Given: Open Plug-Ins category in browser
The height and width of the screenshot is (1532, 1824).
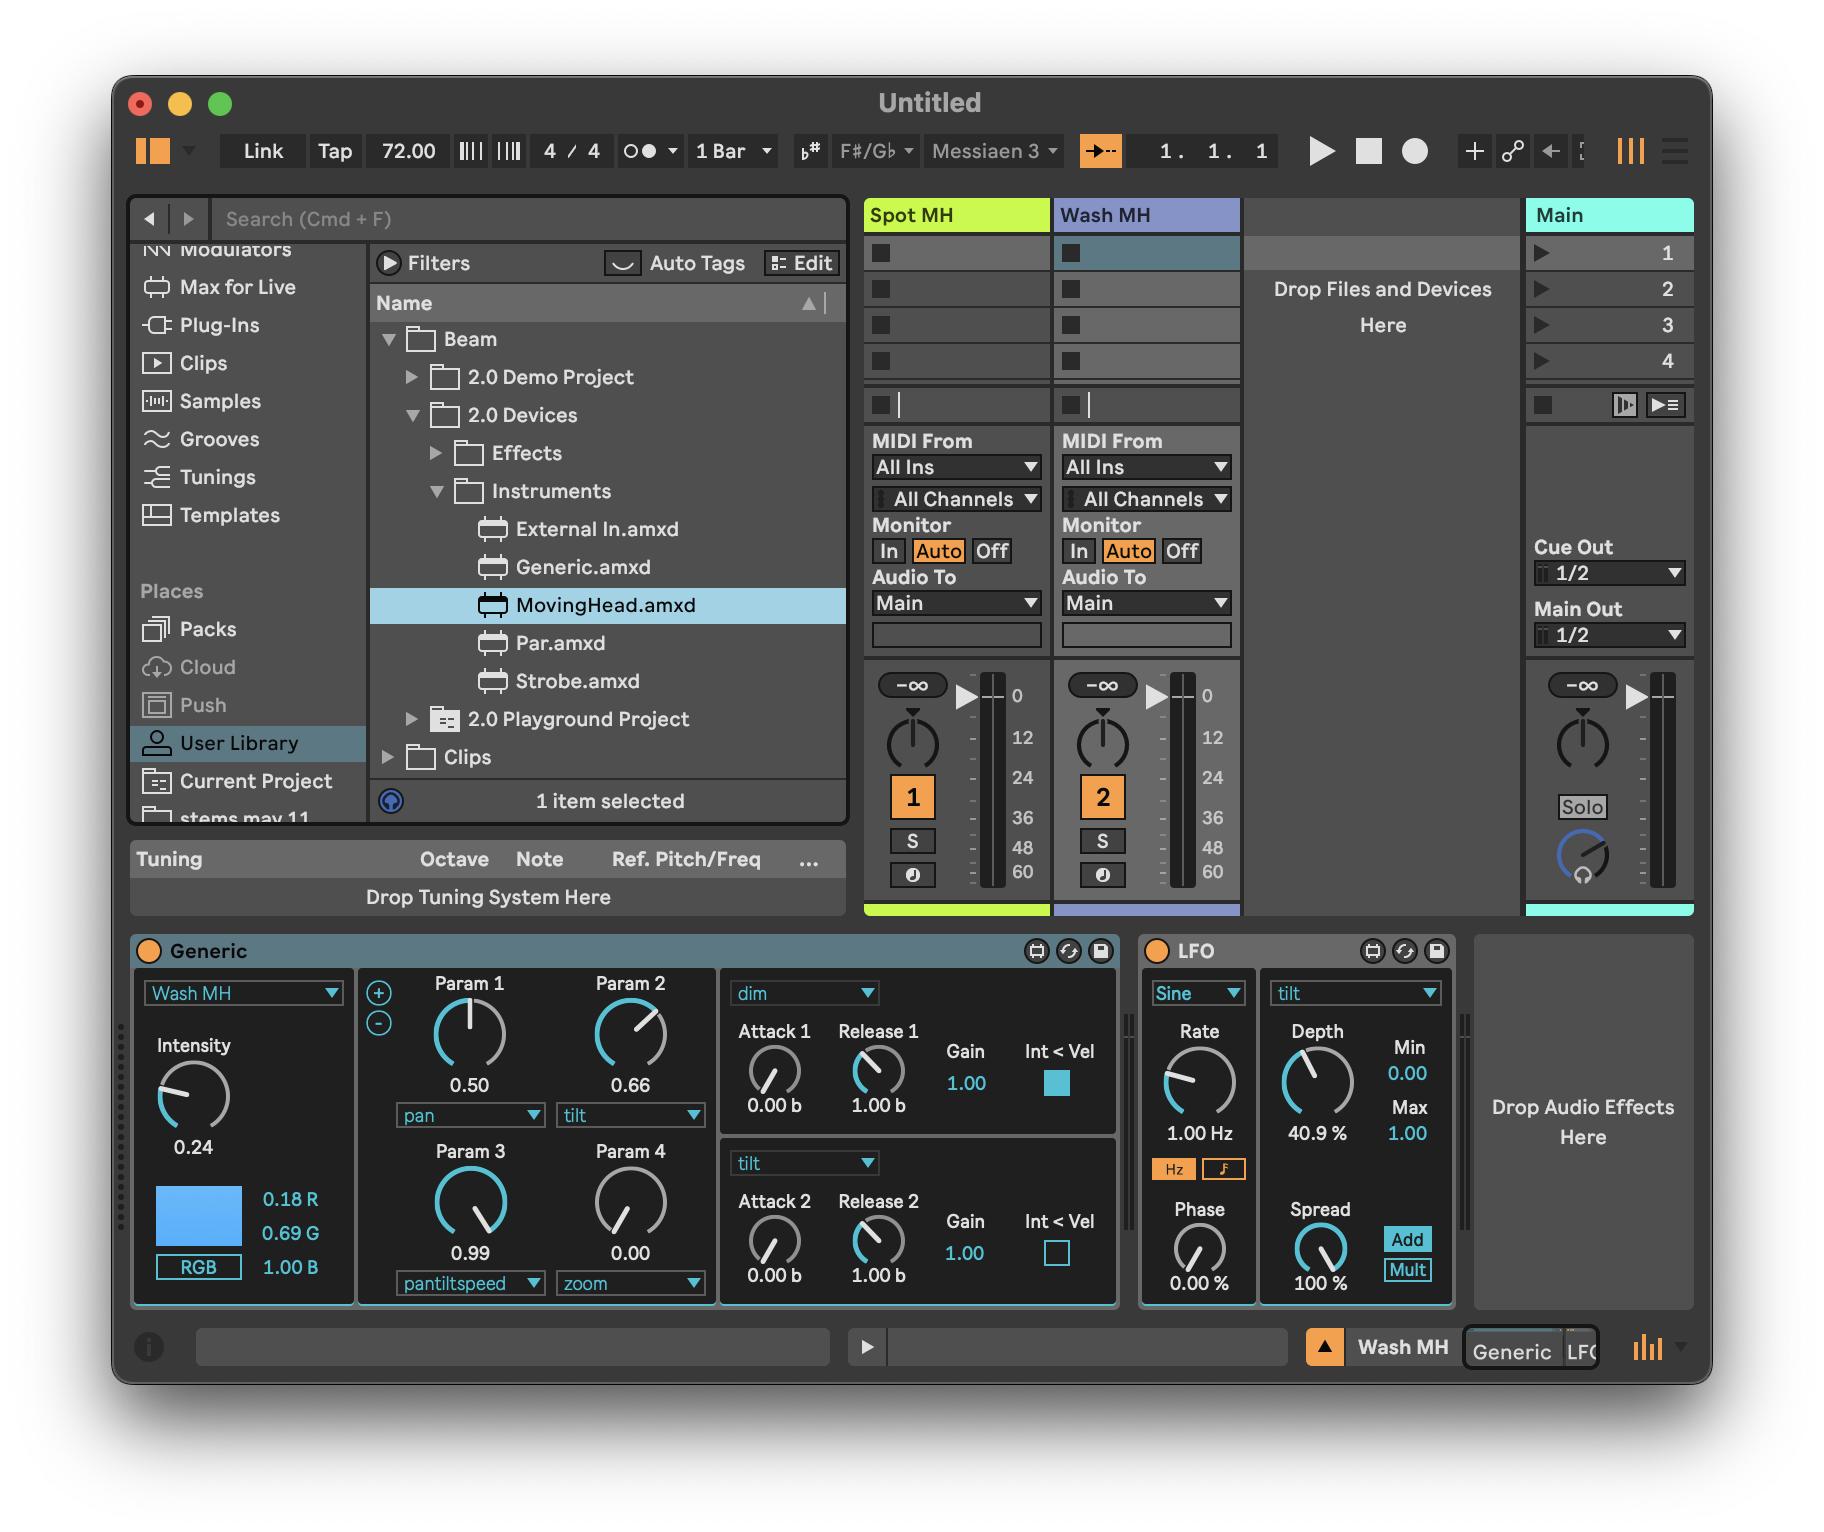Looking at the screenshot, I should click(220, 325).
